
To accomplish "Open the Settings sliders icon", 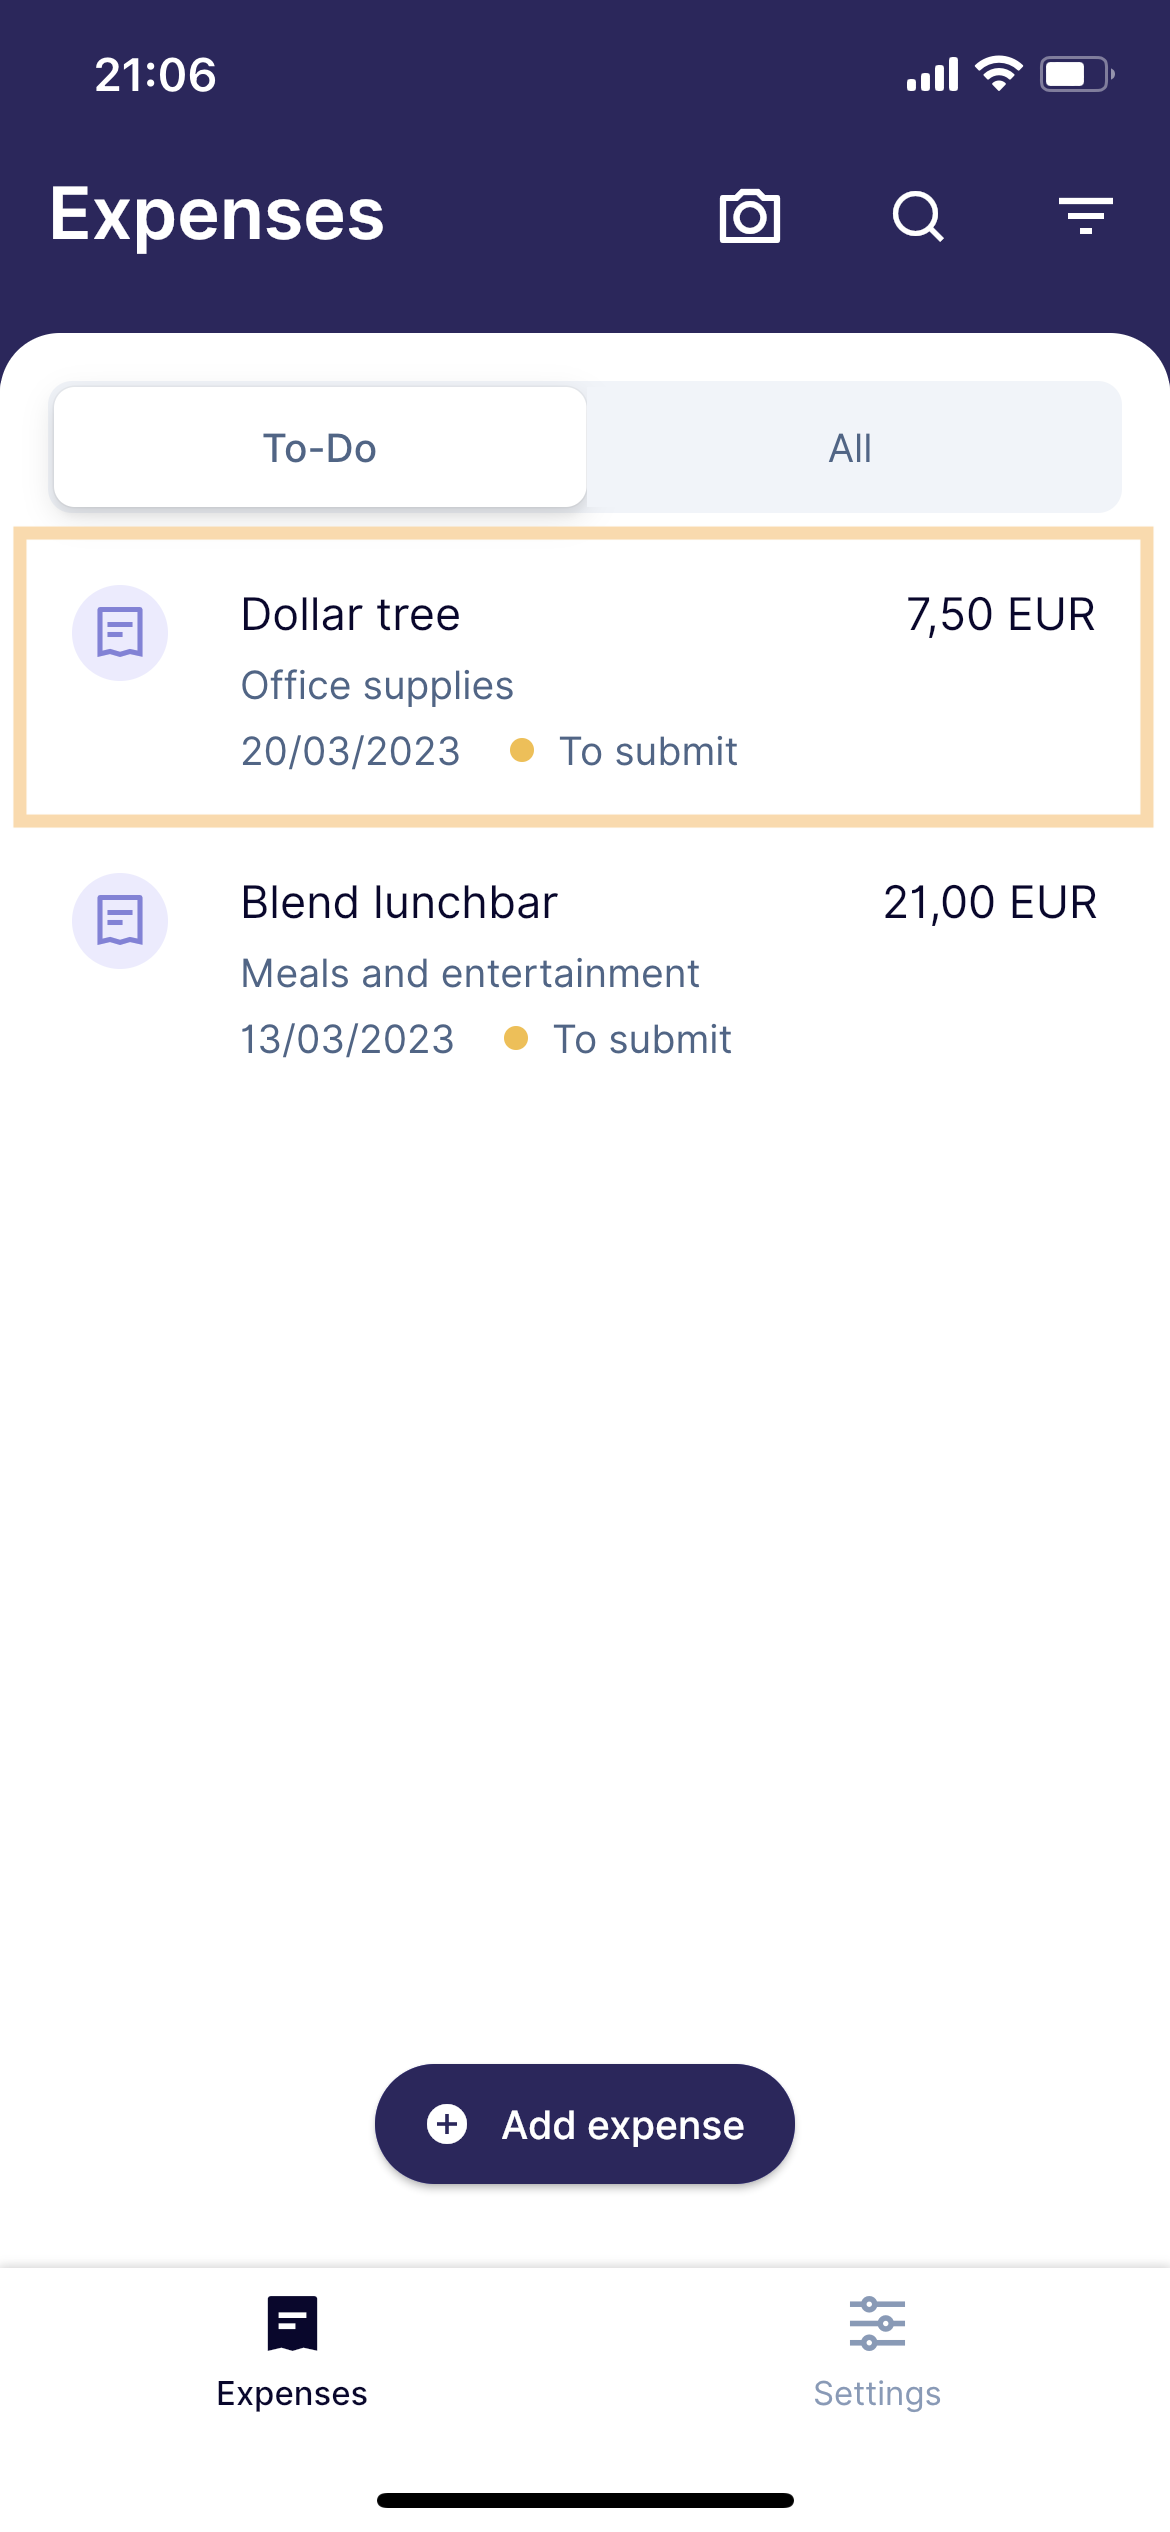I will (x=877, y=2323).
